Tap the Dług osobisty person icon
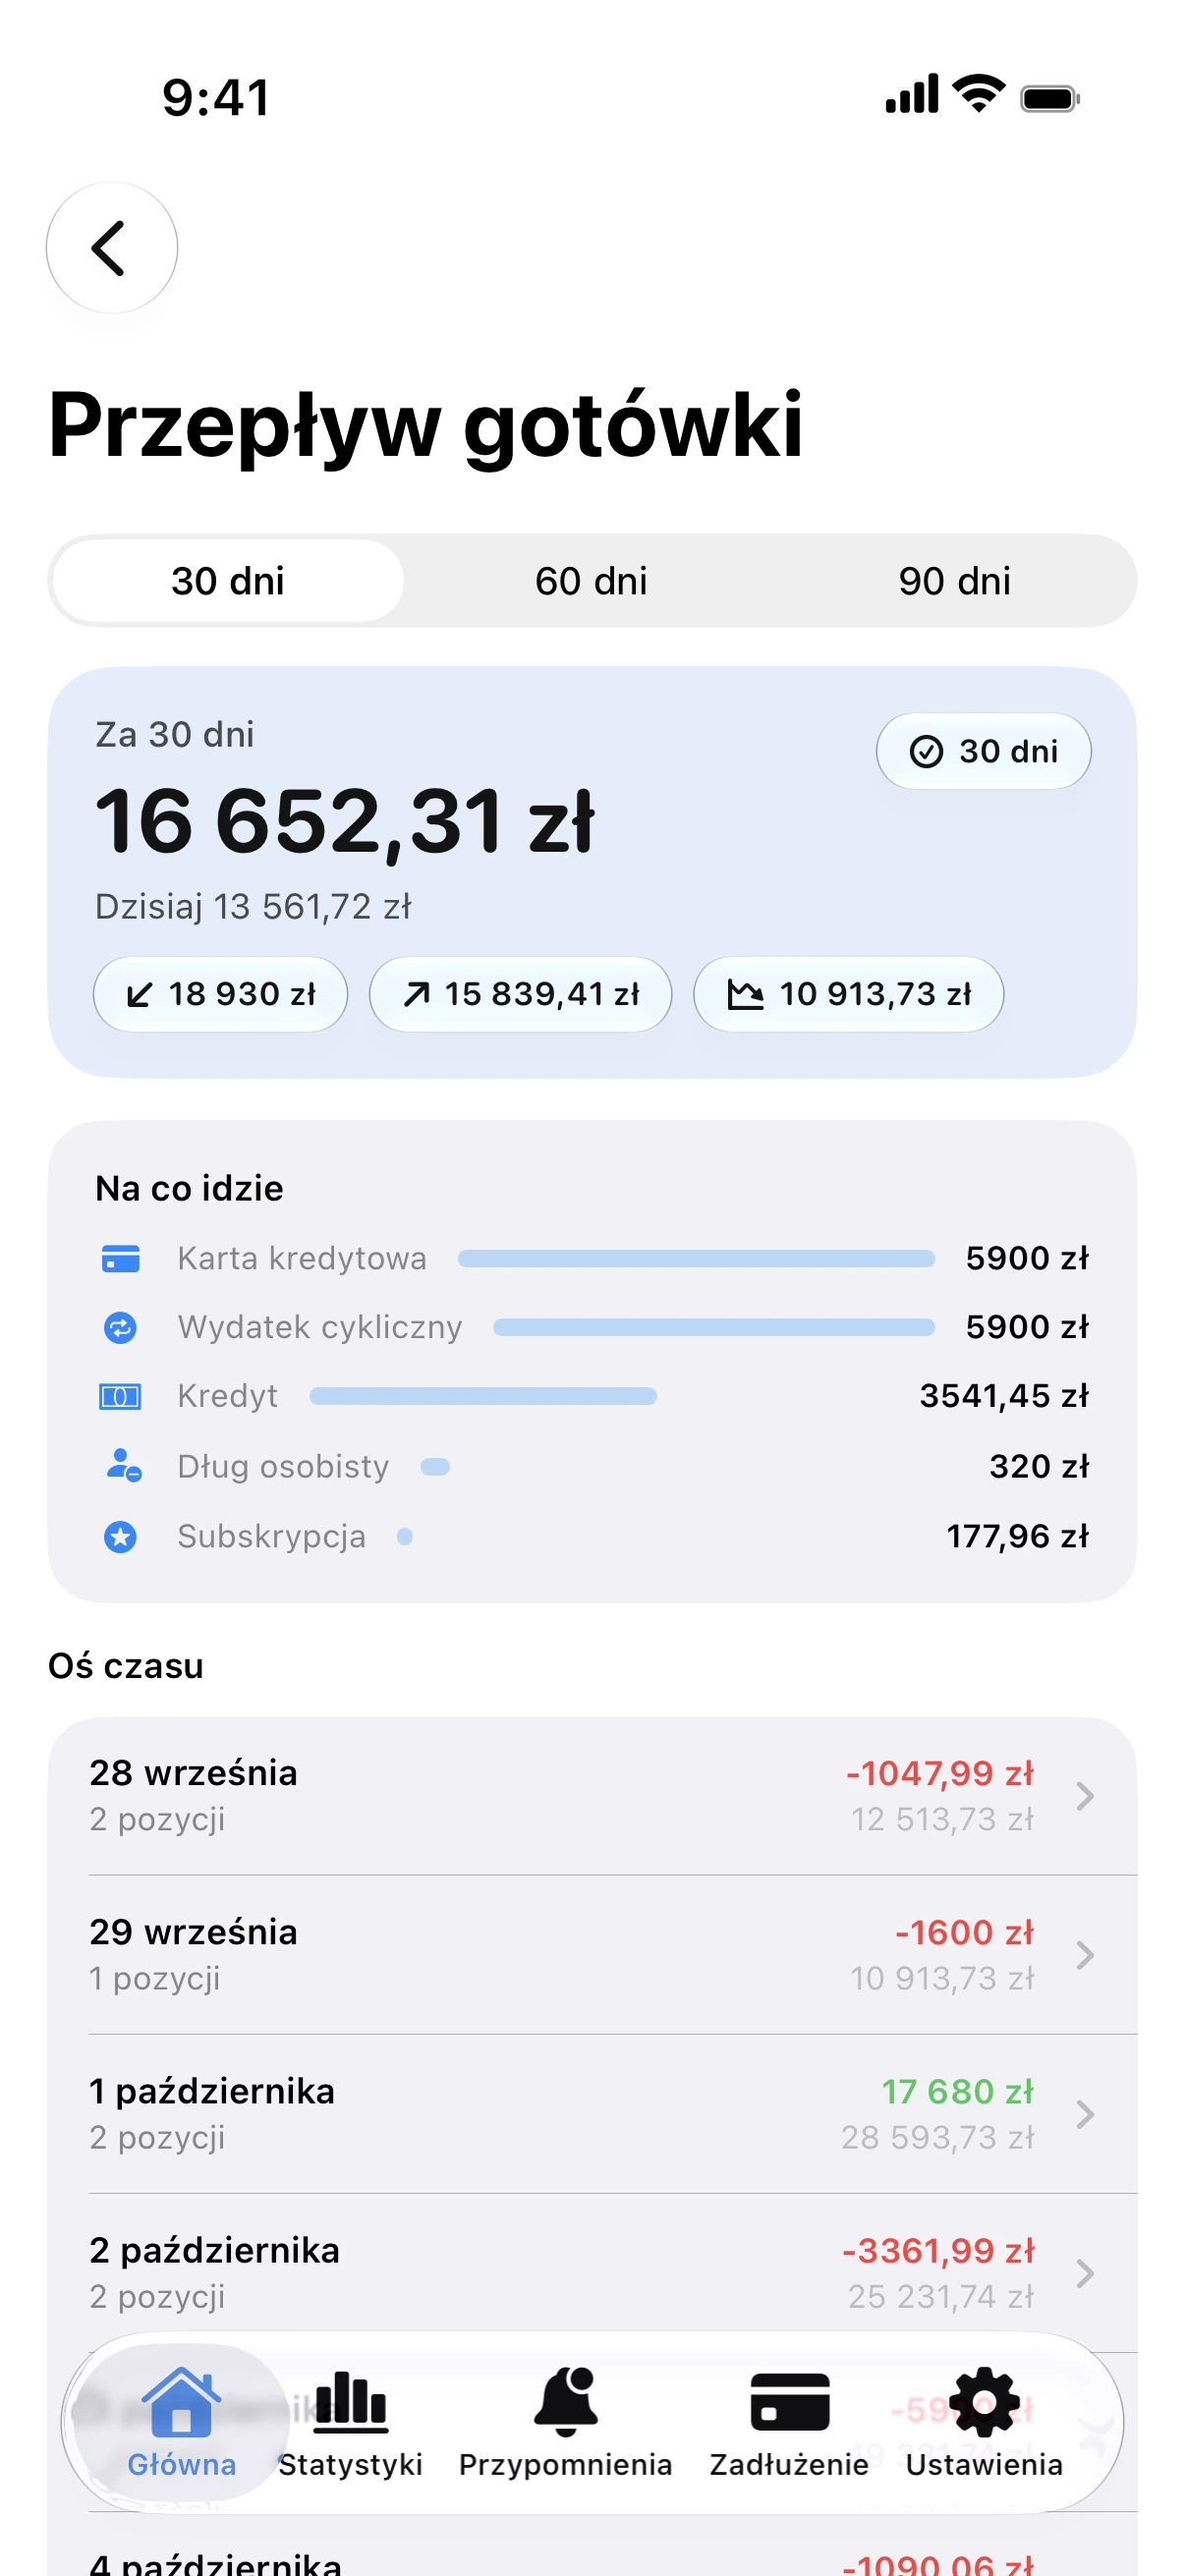Screen dimensions: 1185x2576 click(x=123, y=1465)
